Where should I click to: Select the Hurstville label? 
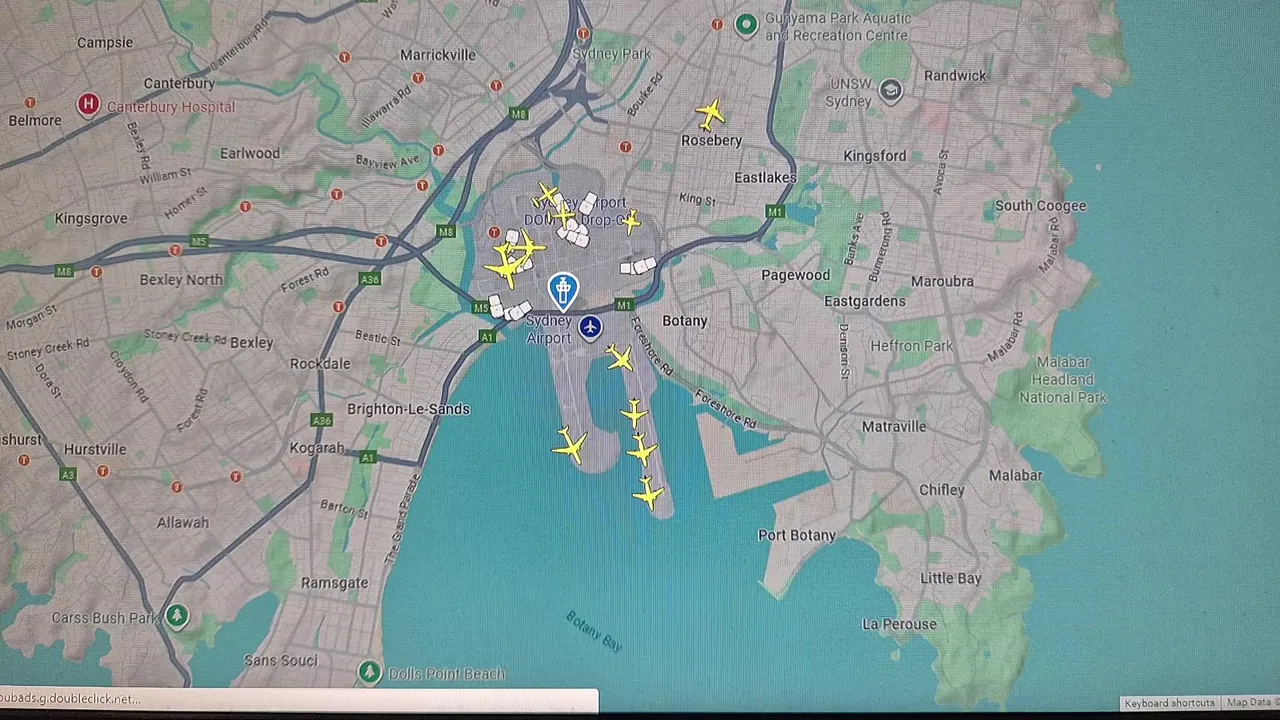click(x=95, y=449)
